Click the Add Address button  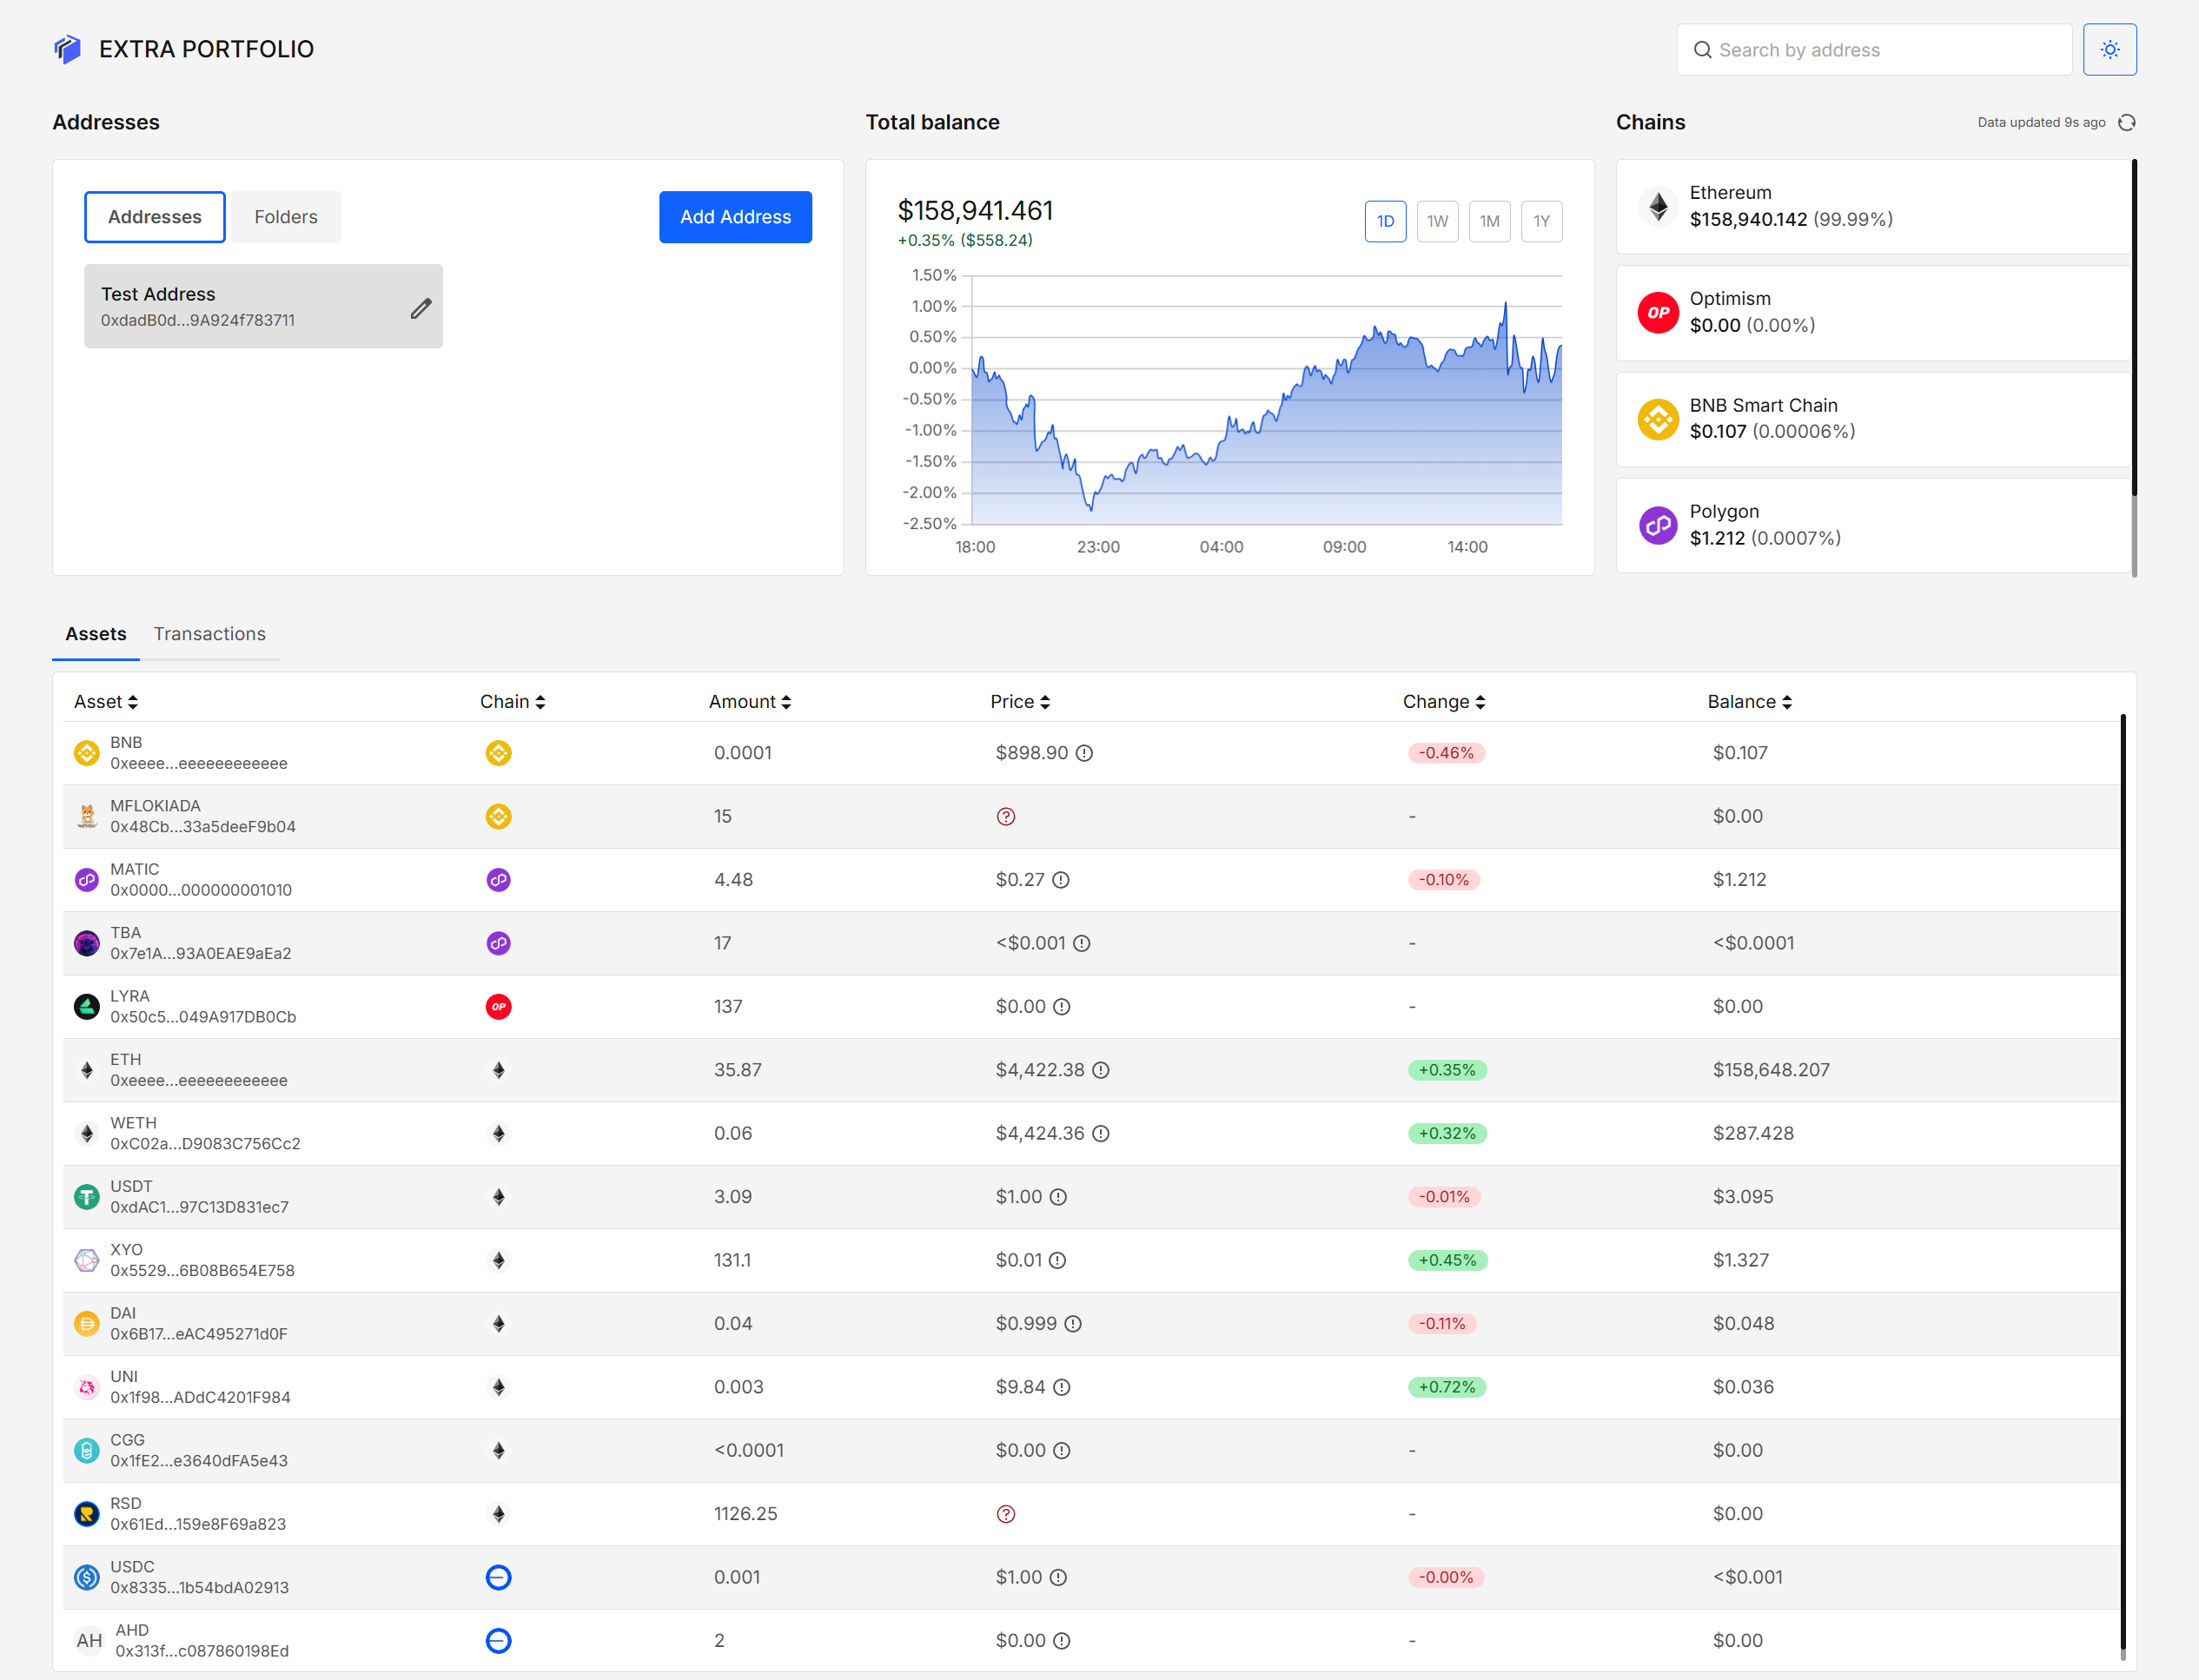point(735,217)
